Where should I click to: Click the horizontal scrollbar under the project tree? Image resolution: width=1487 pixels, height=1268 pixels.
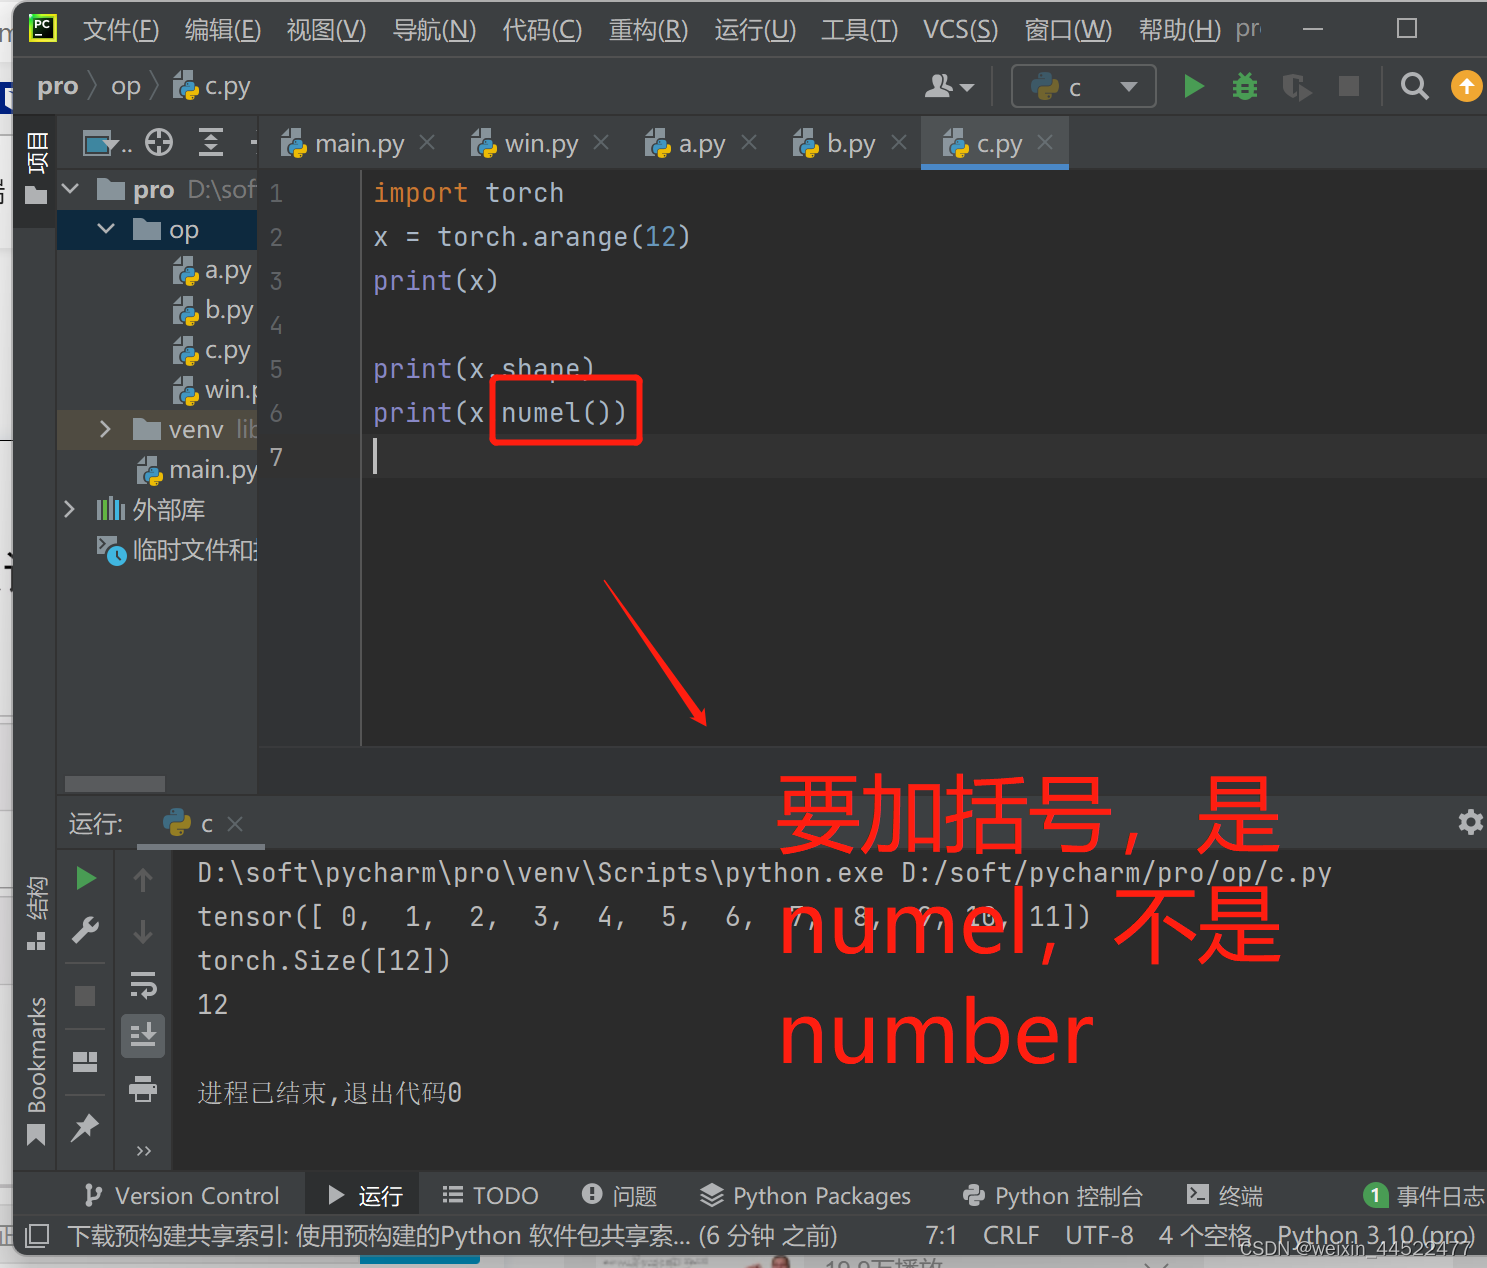(113, 784)
